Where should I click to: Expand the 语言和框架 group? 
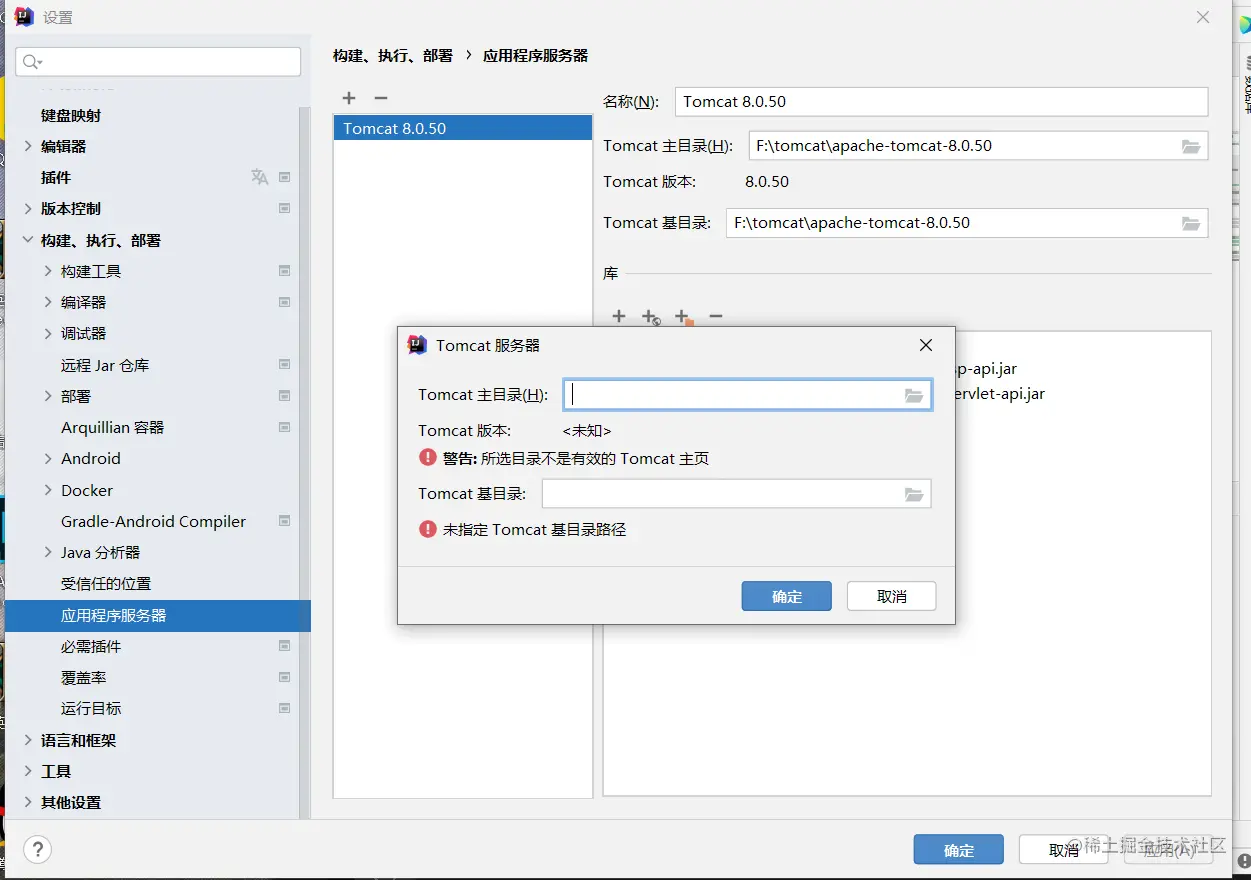pyautogui.click(x=28, y=740)
